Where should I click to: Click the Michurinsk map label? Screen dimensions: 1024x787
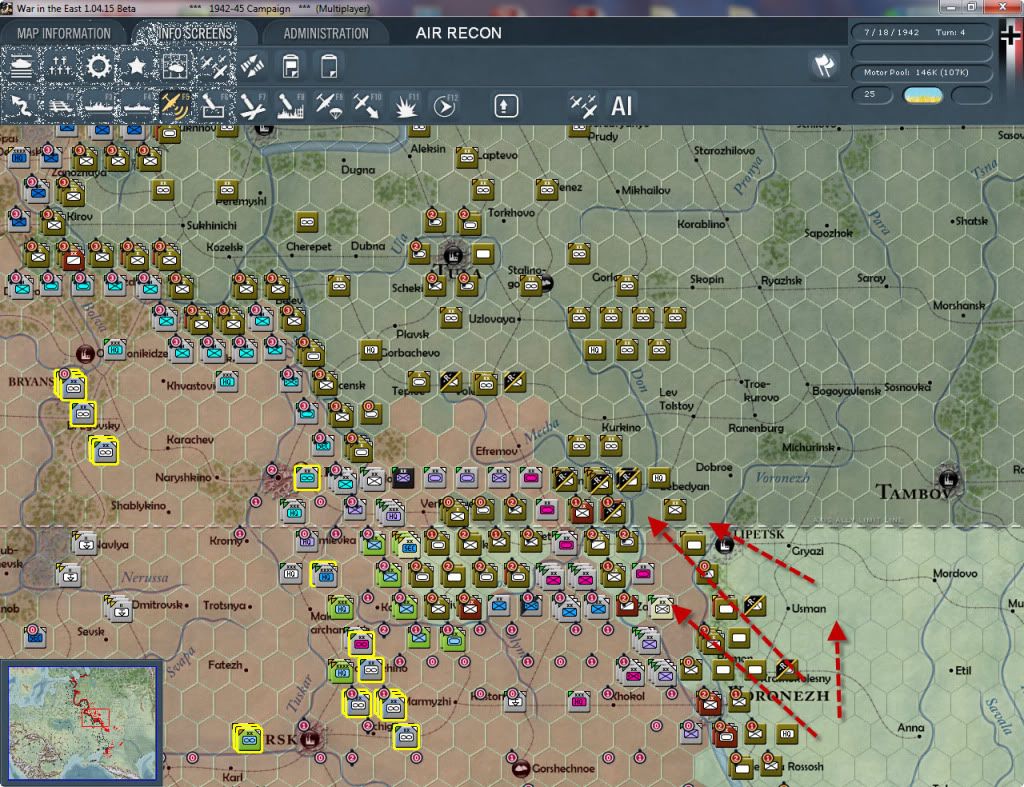(808, 447)
